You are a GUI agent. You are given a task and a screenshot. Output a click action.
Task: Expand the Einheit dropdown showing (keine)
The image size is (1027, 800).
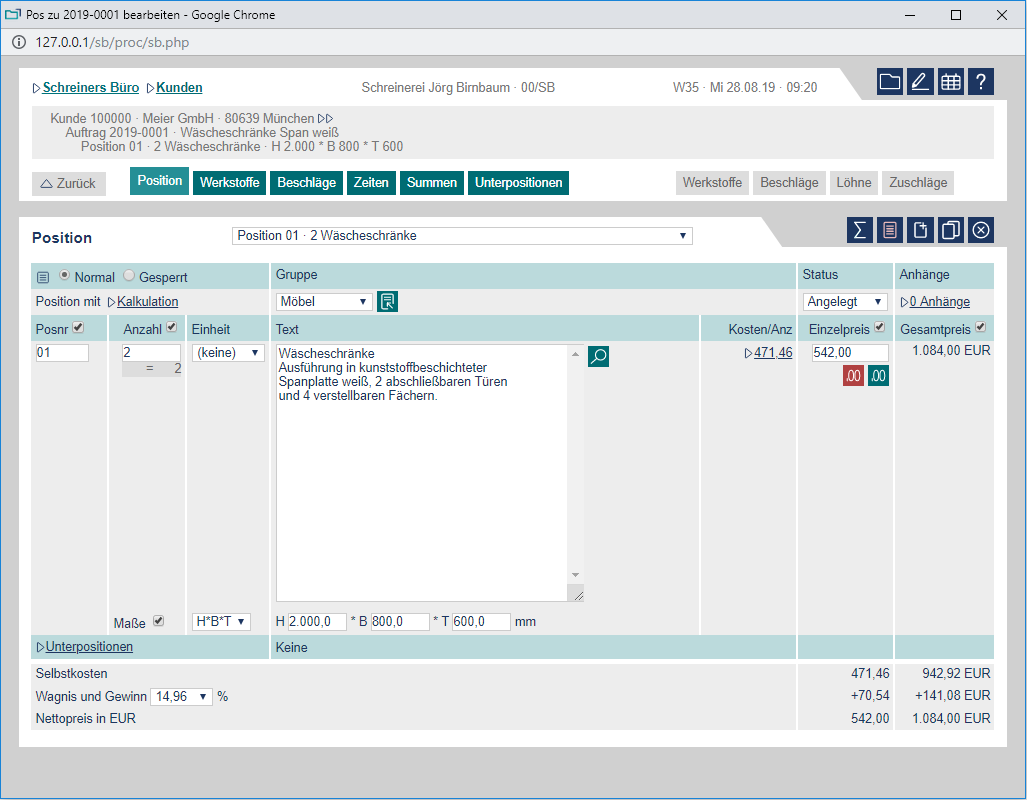(228, 353)
